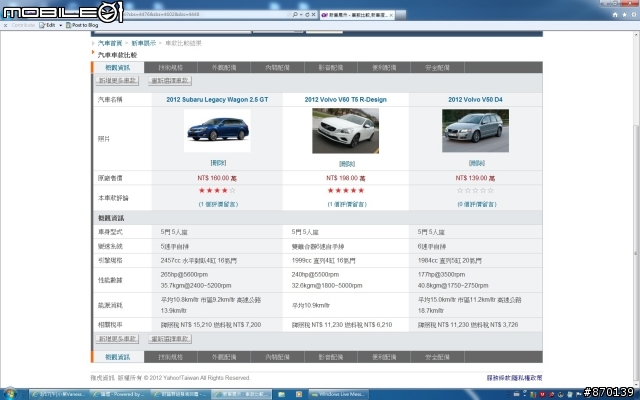Open 2012 Volvo V60 T5 R-Design link
Image resolution: width=640 pixels, height=400 pixels.
click(345, 100)
